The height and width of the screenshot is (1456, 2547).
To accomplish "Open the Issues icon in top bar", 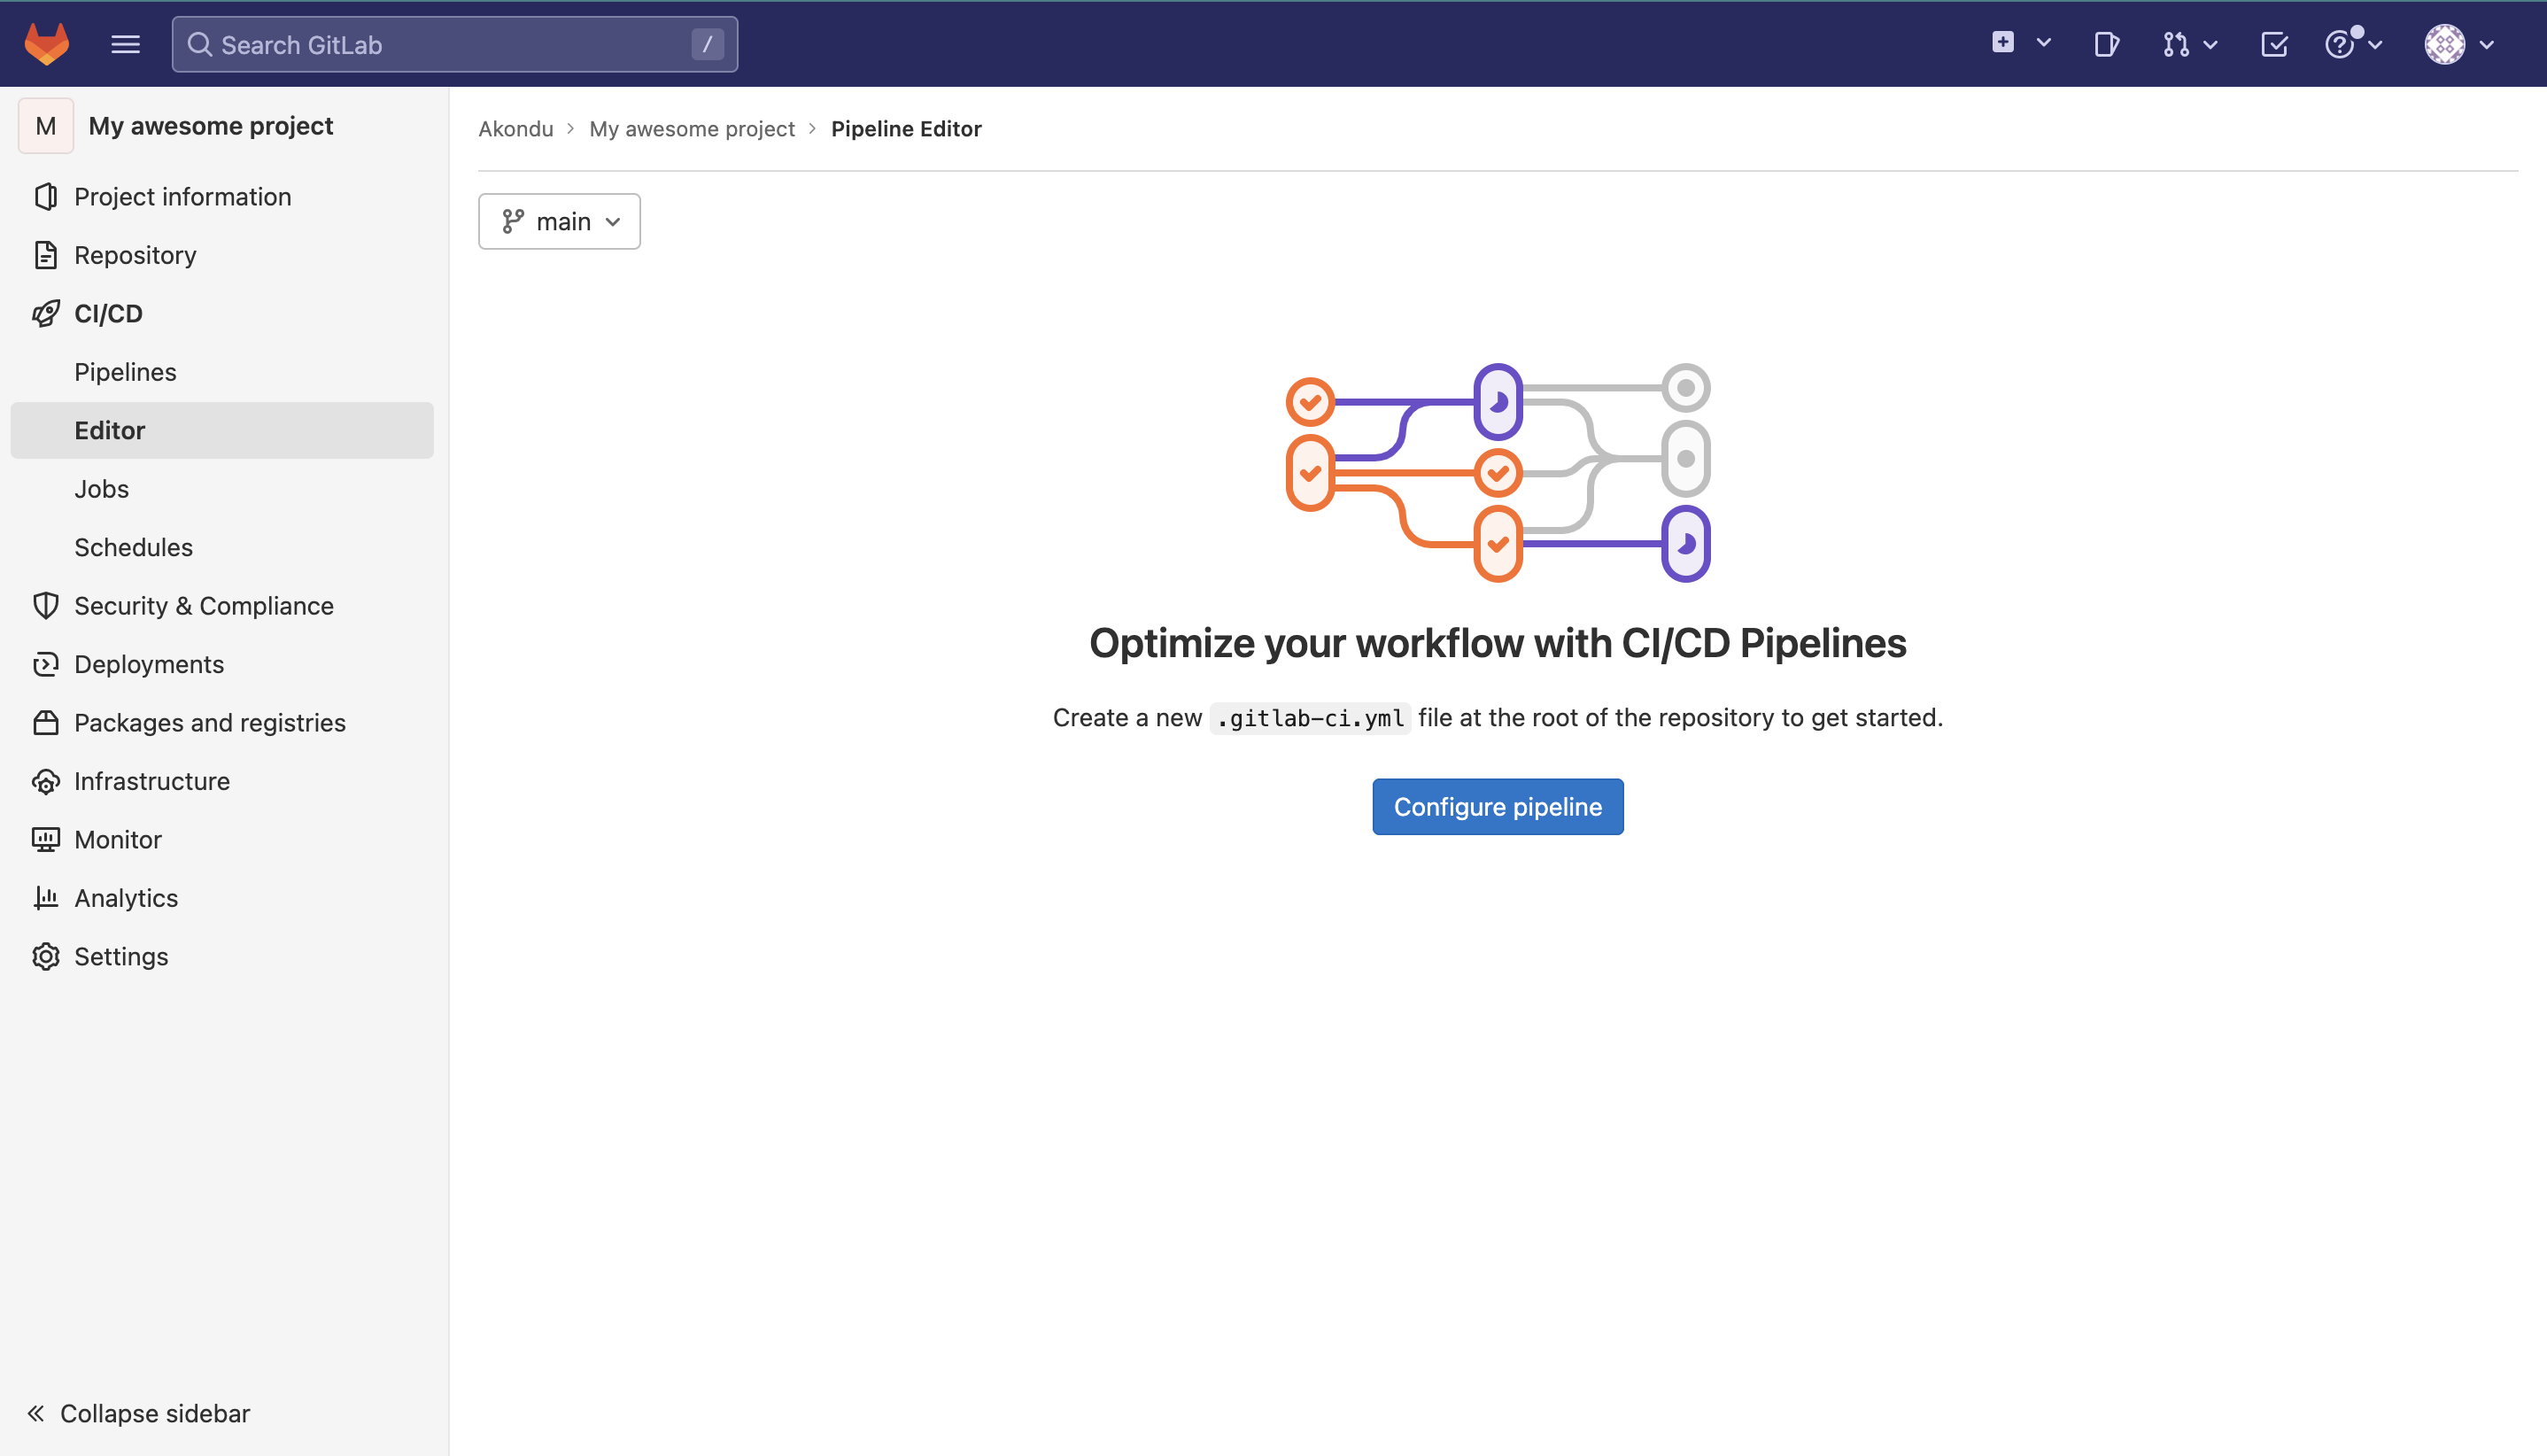I will (2106, 44).
